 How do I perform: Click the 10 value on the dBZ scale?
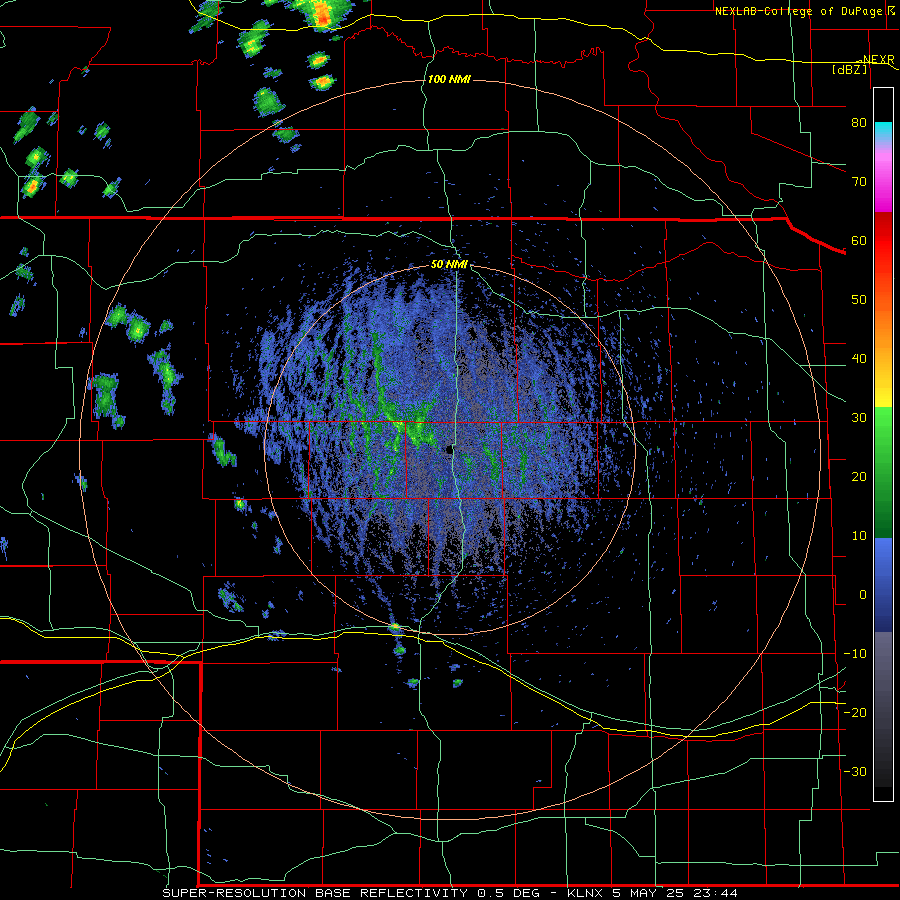(859, 536)
